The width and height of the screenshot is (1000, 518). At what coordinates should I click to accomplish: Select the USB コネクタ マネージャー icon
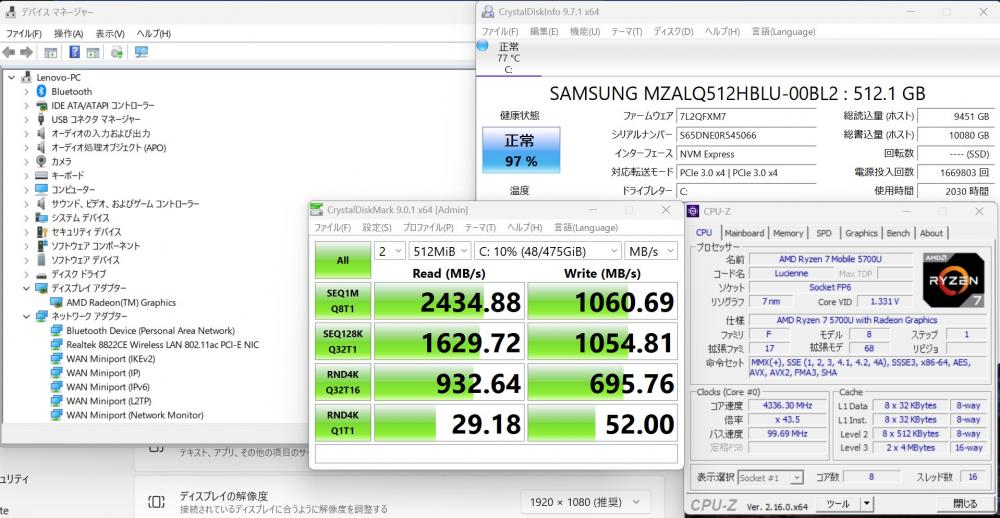tap(41, 119)
